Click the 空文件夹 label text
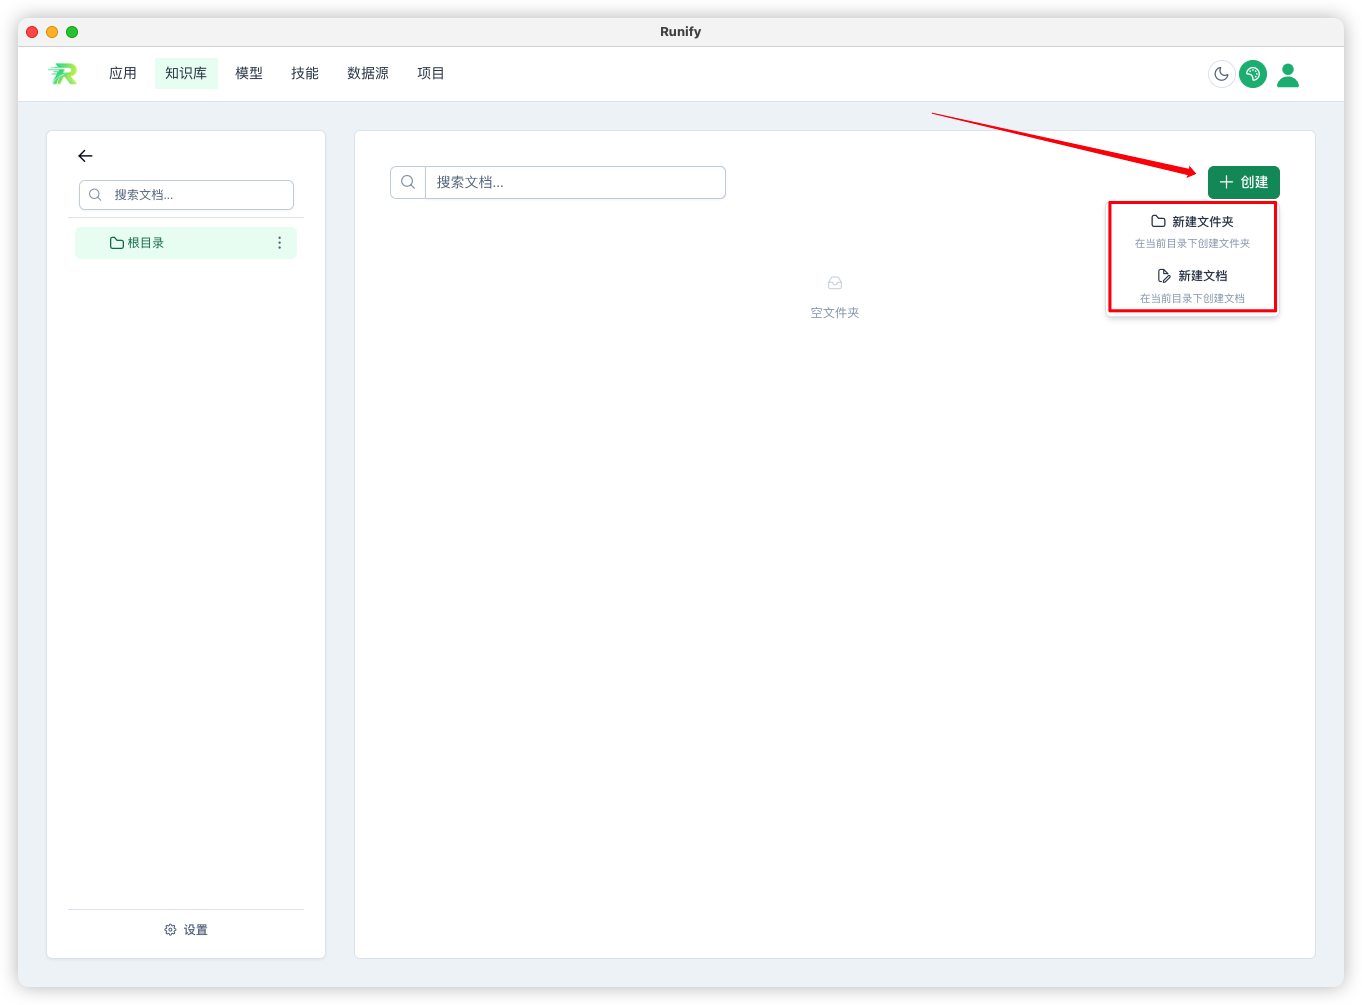This screenshot has width=1362, height=1005. [835, 313]
